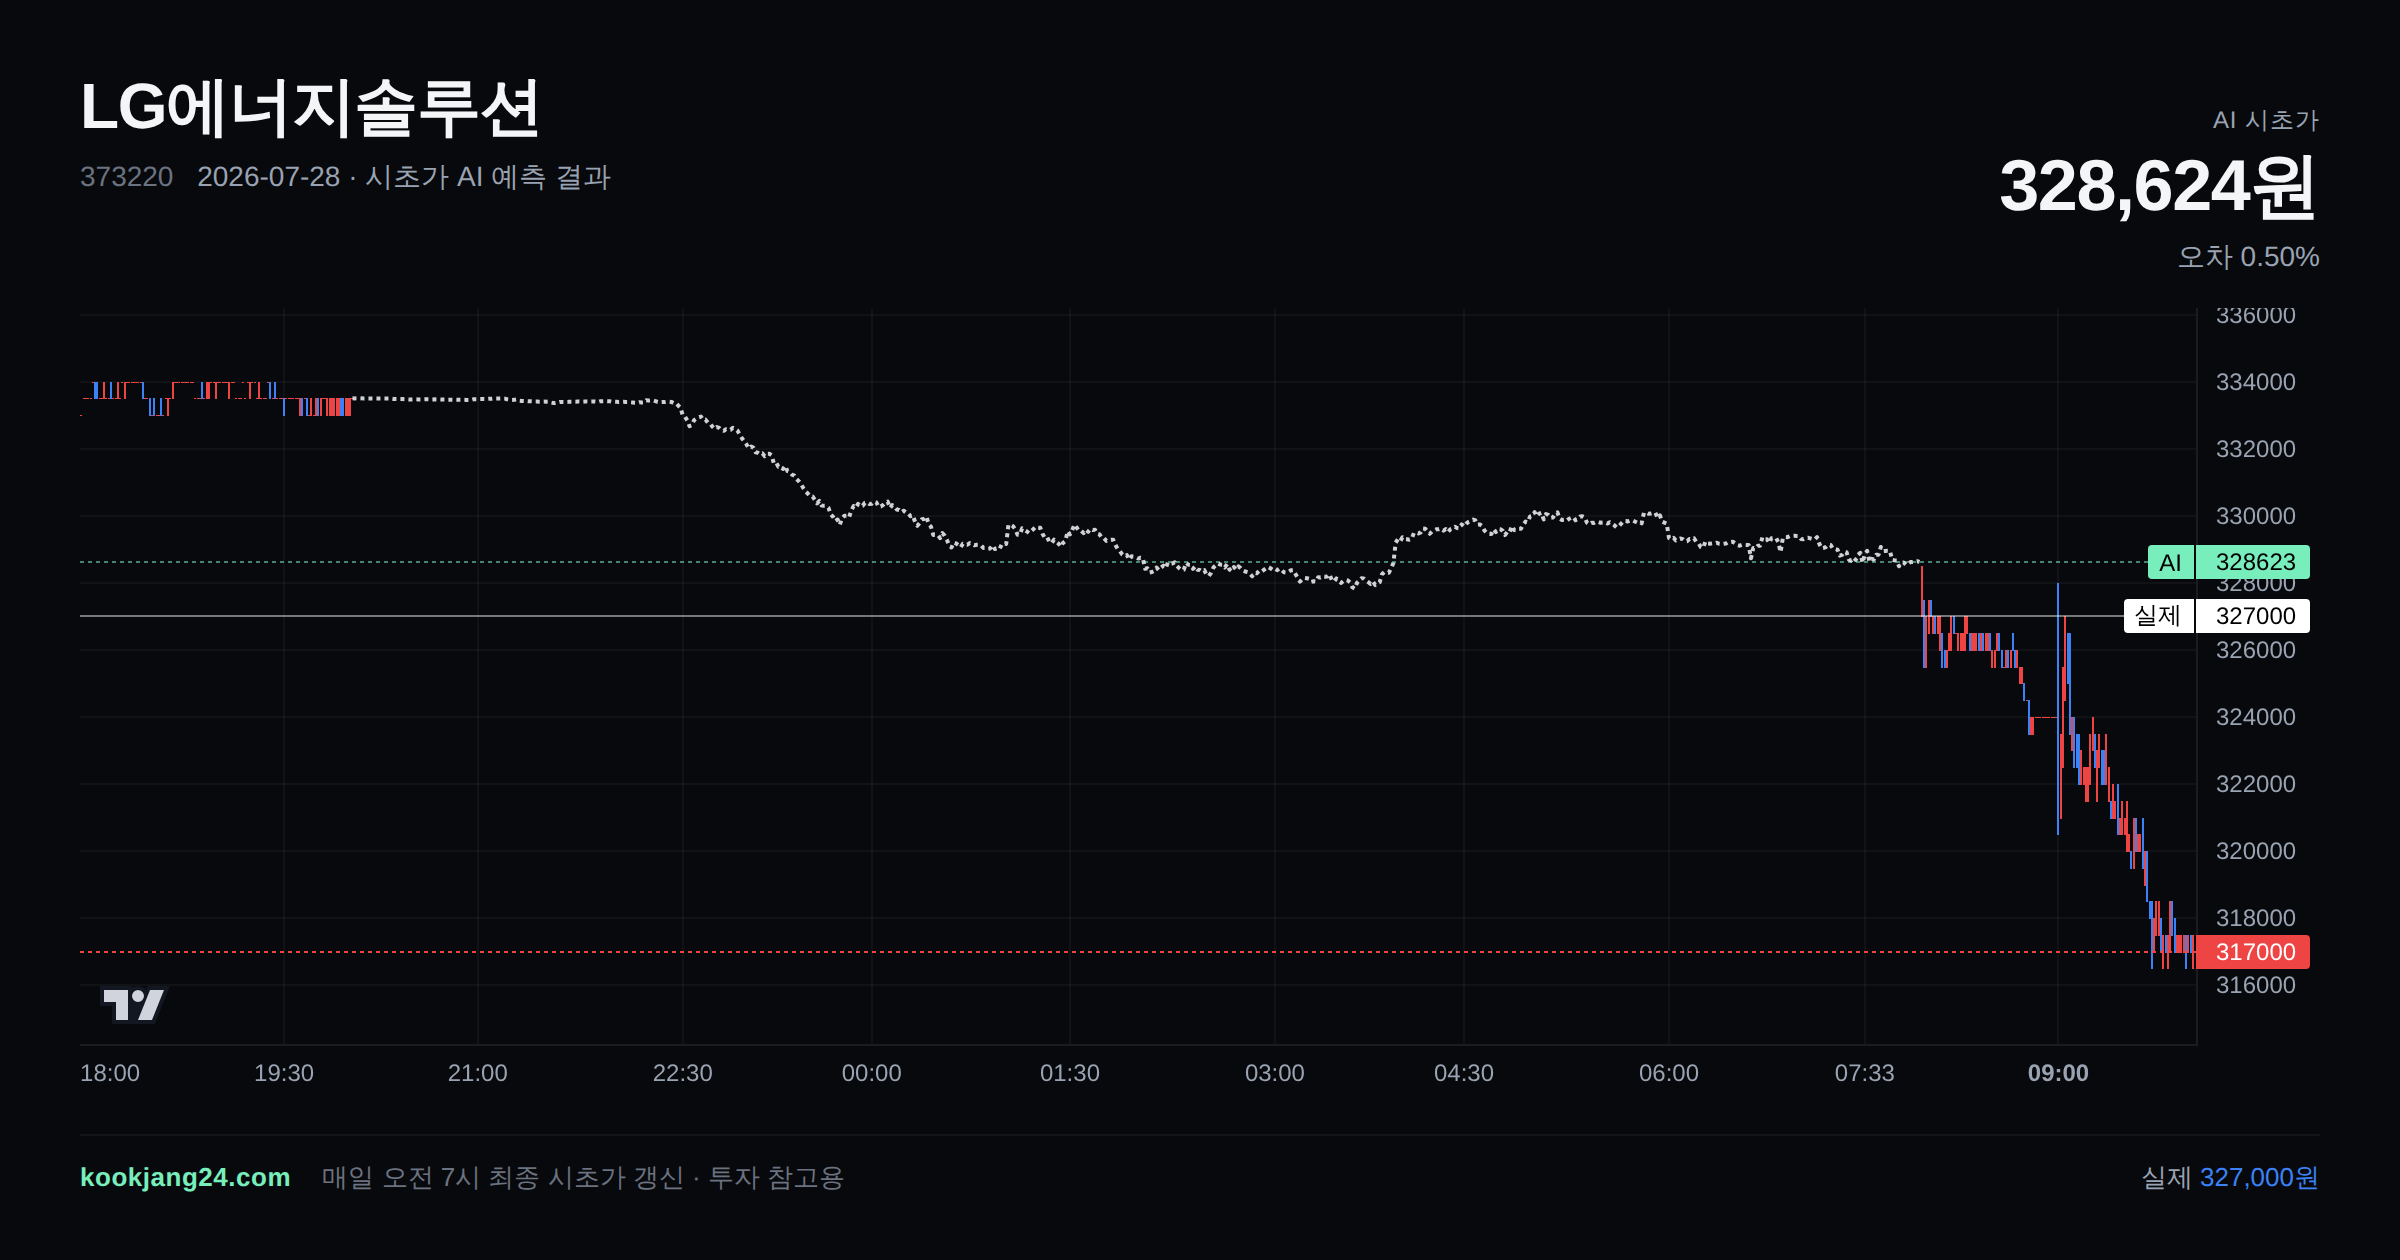
Task: Click the AI 시초가 heading label
Action: pos(2266,120)
